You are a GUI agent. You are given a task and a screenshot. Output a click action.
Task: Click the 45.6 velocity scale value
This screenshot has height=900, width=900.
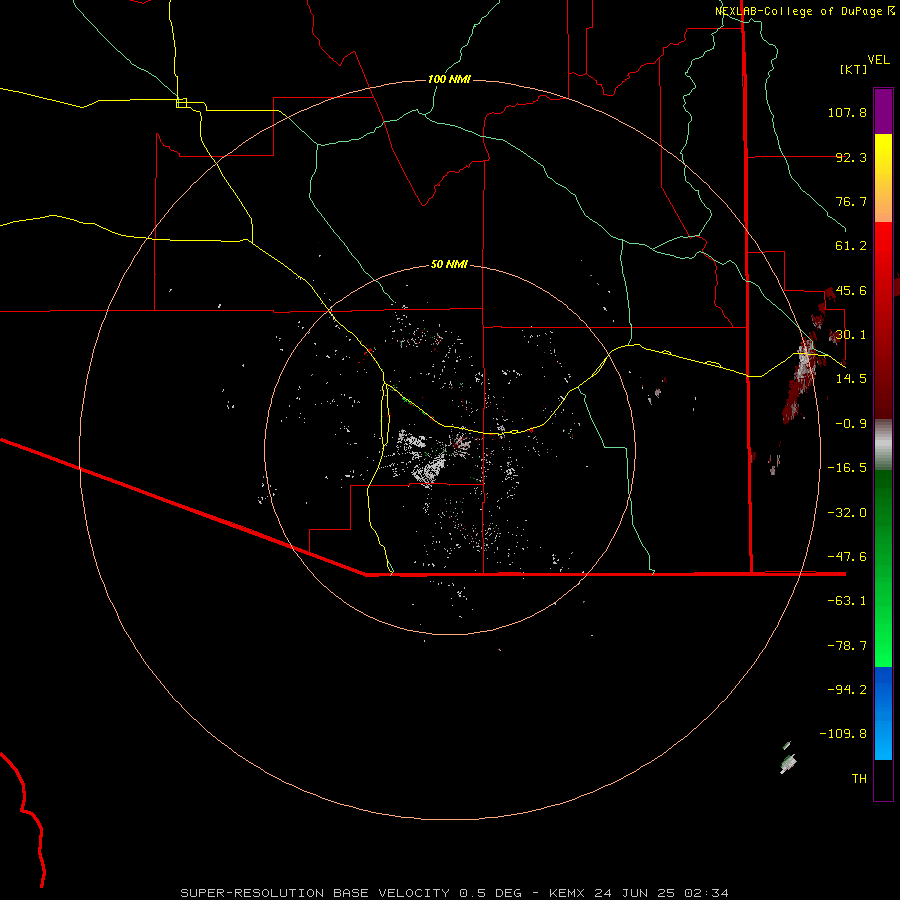point(851,290)
